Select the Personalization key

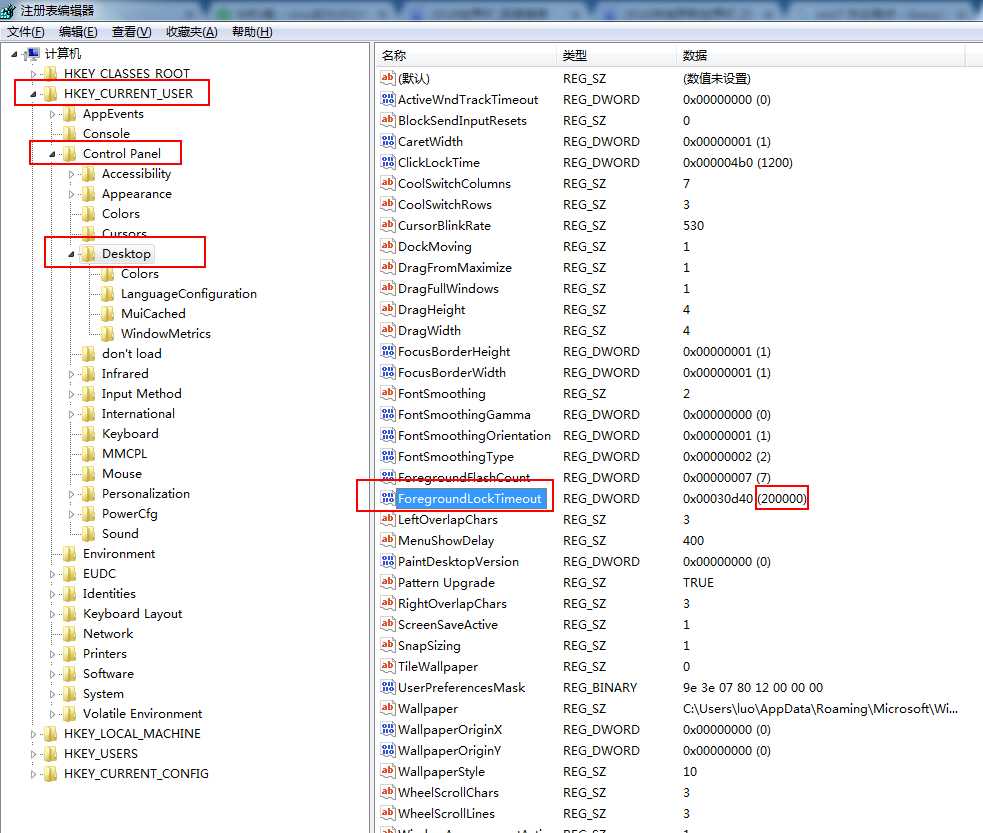pyautogui.click(x=146, y=494)
